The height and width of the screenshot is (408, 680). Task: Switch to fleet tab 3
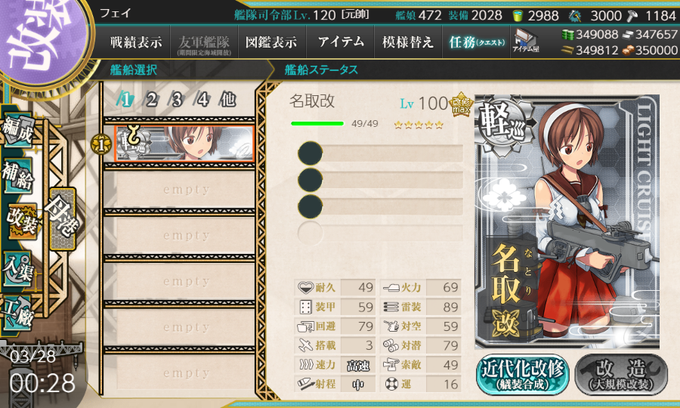(x=177, y=99)
